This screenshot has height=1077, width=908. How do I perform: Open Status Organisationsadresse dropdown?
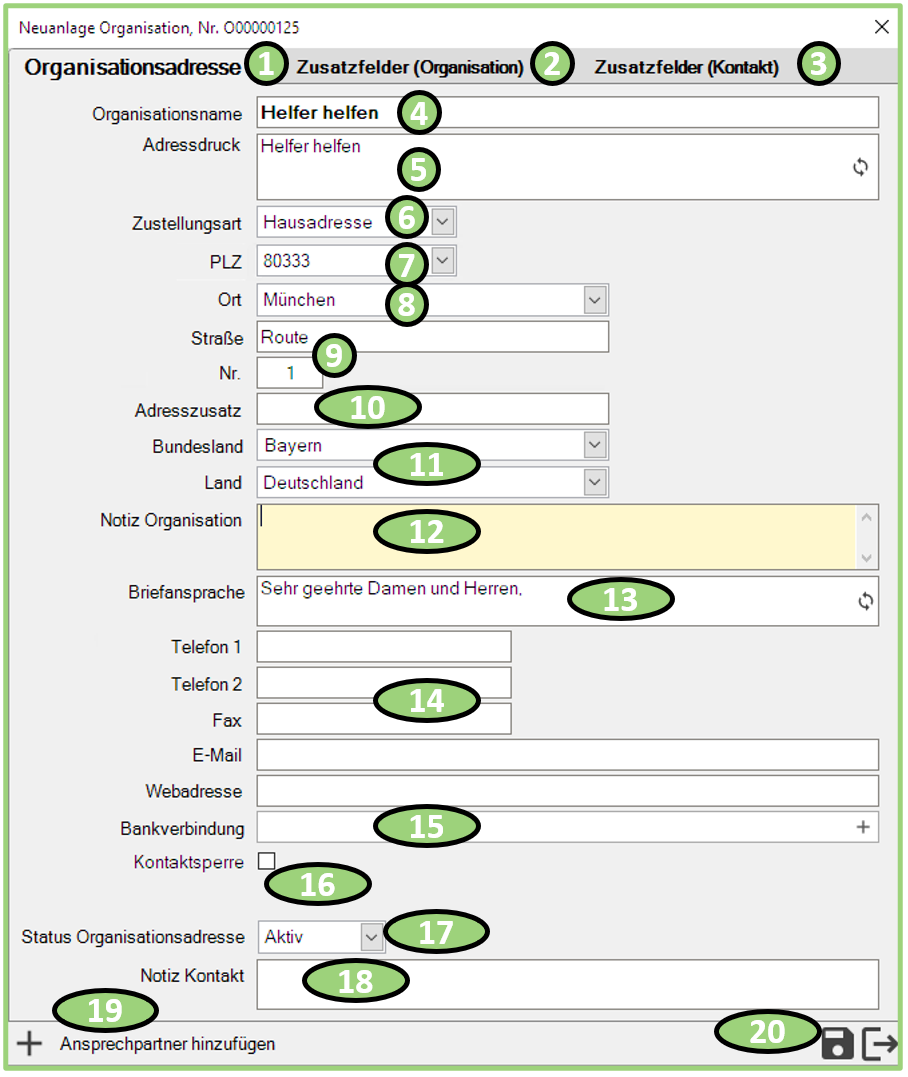click(371, 937)
